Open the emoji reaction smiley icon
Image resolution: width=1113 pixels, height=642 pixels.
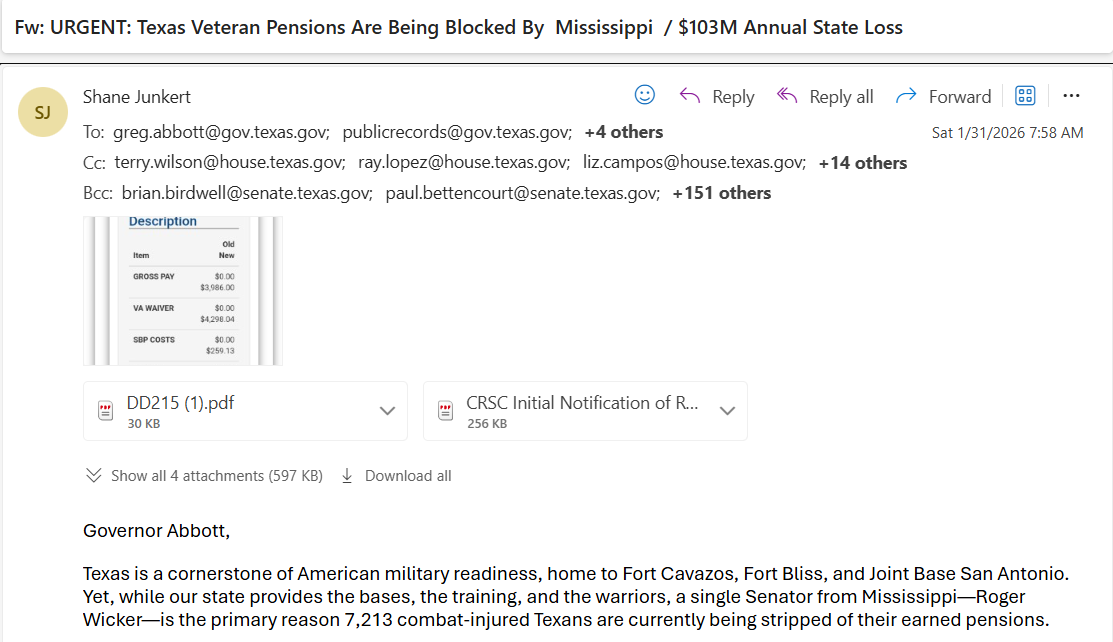click(x=645, y=95)
